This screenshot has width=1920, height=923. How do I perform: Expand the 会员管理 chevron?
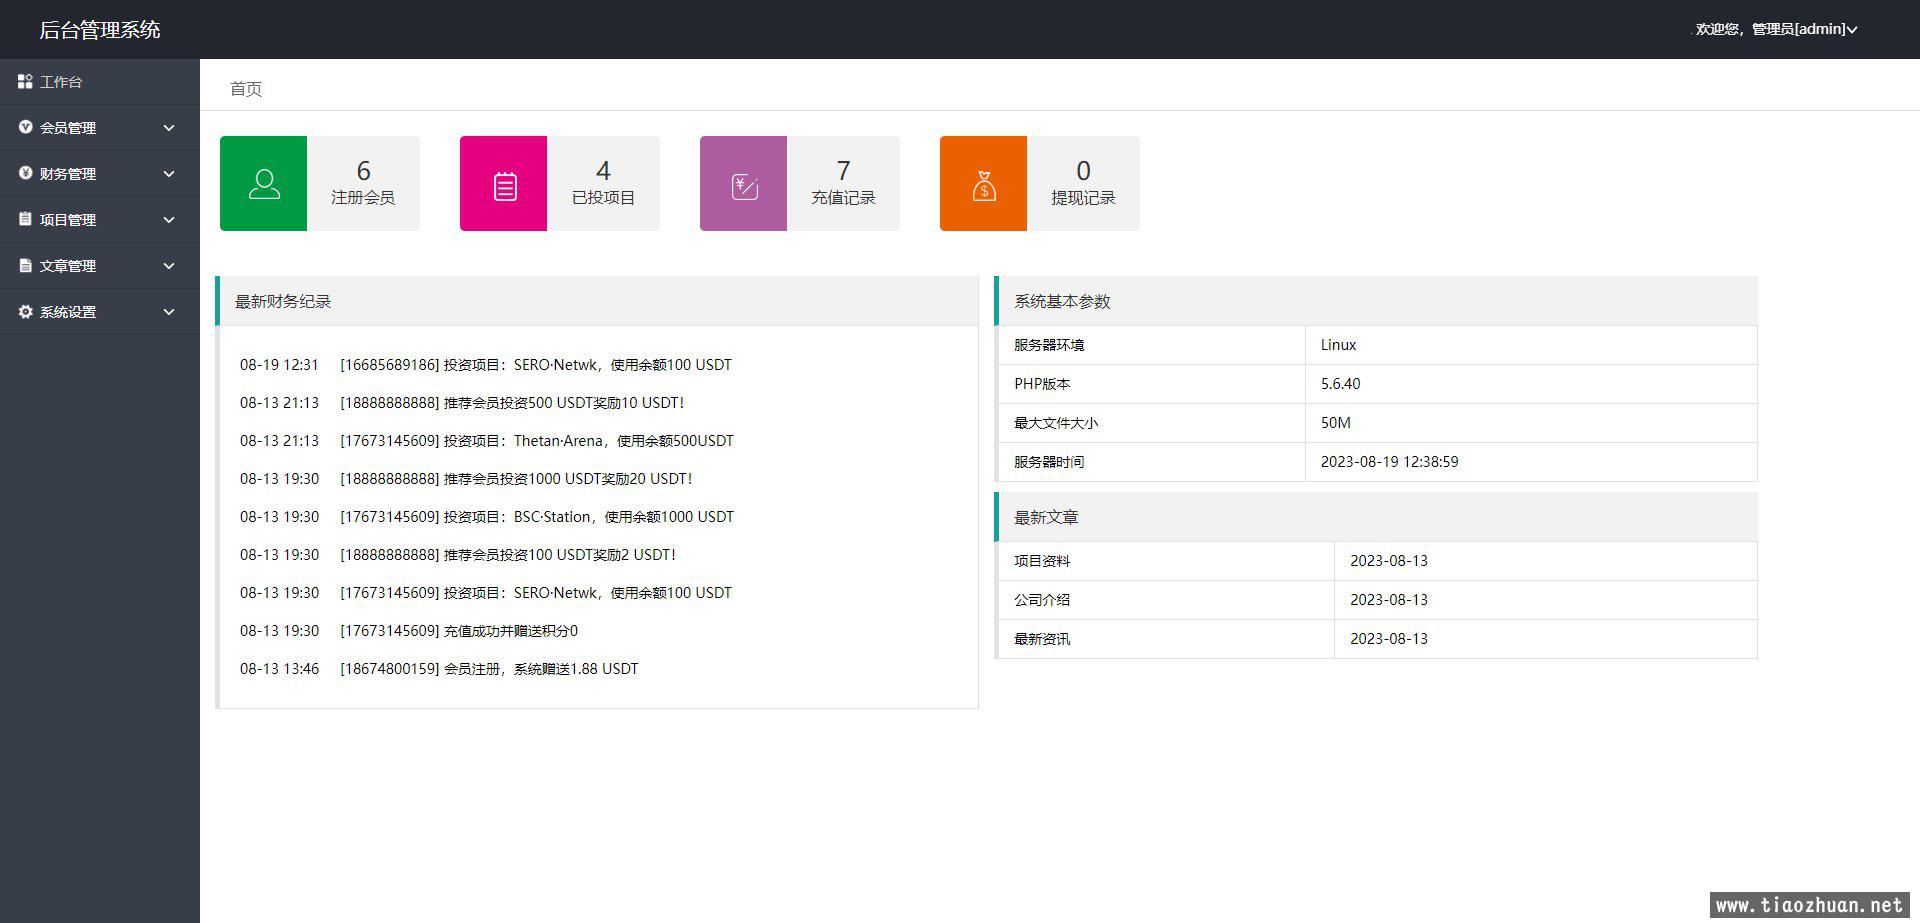169,128
